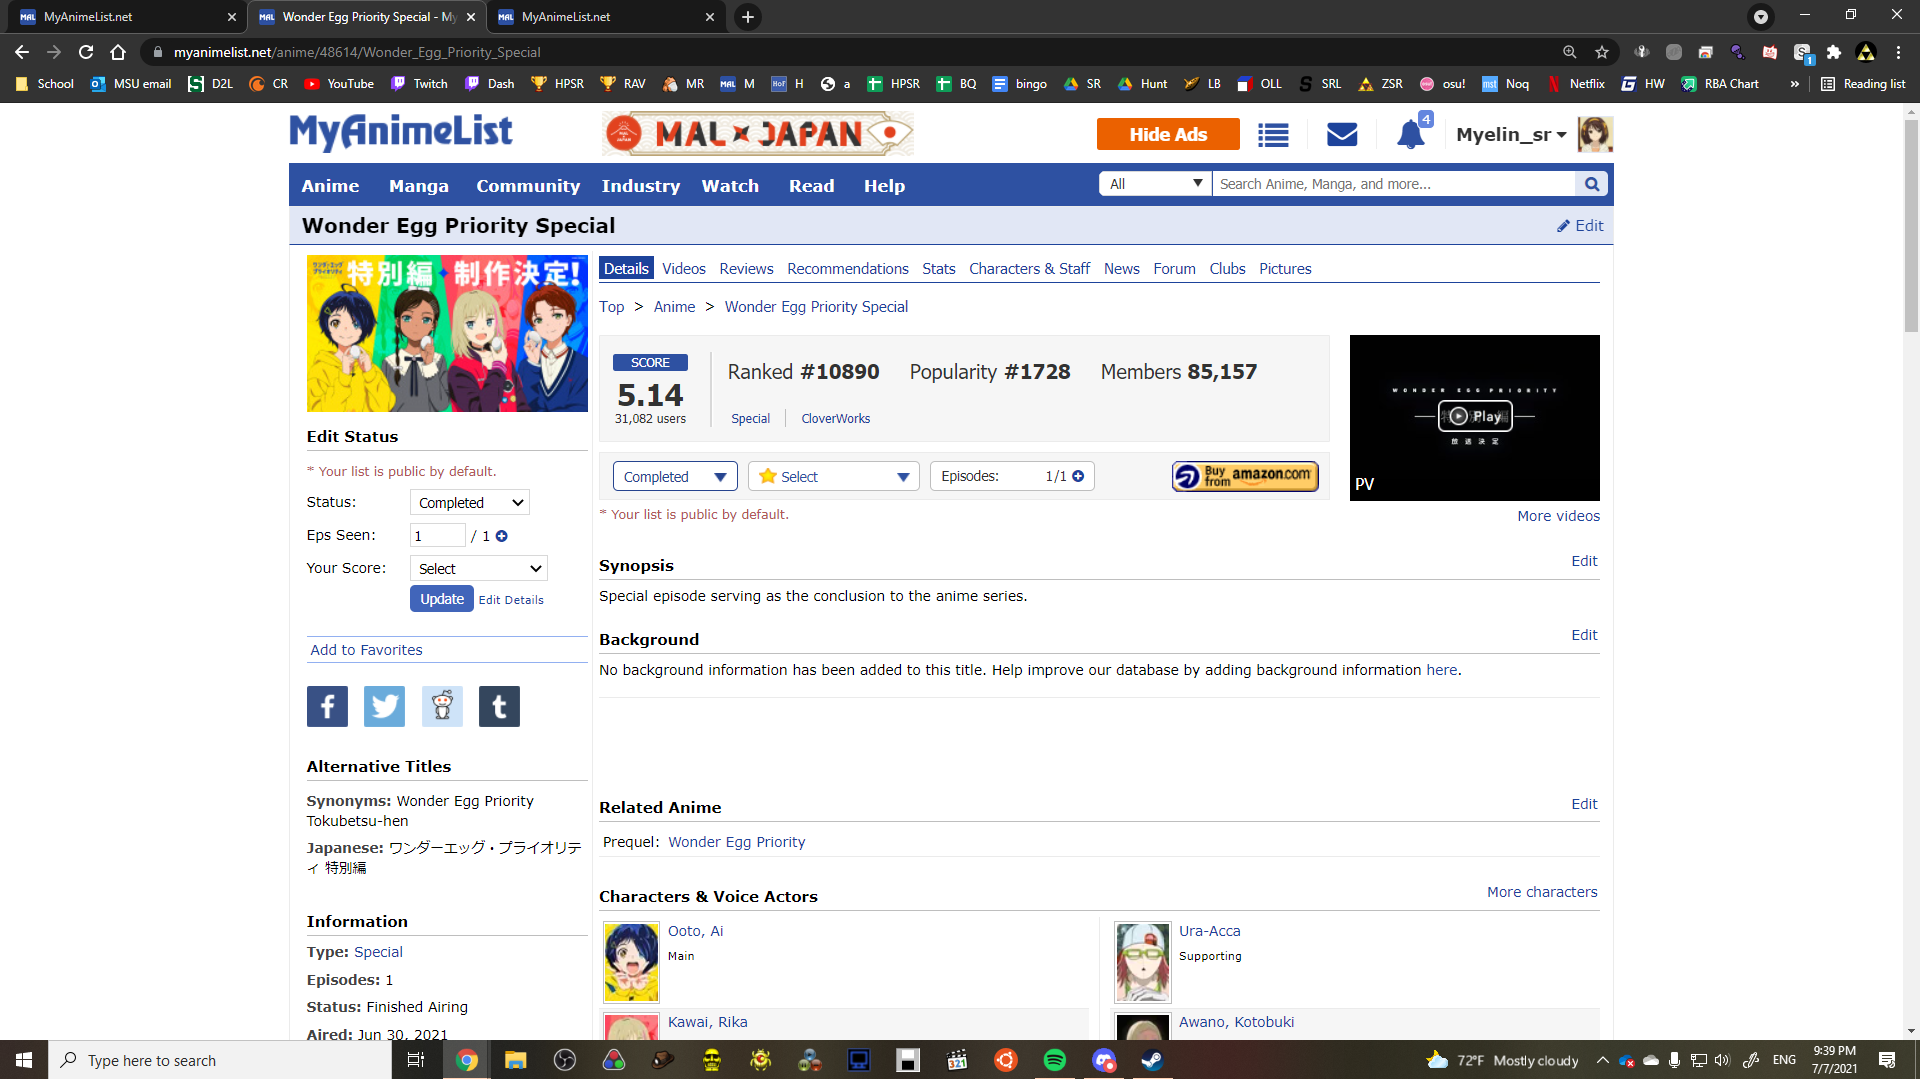Focus the Eps Seen input field

tap(438, 536)
